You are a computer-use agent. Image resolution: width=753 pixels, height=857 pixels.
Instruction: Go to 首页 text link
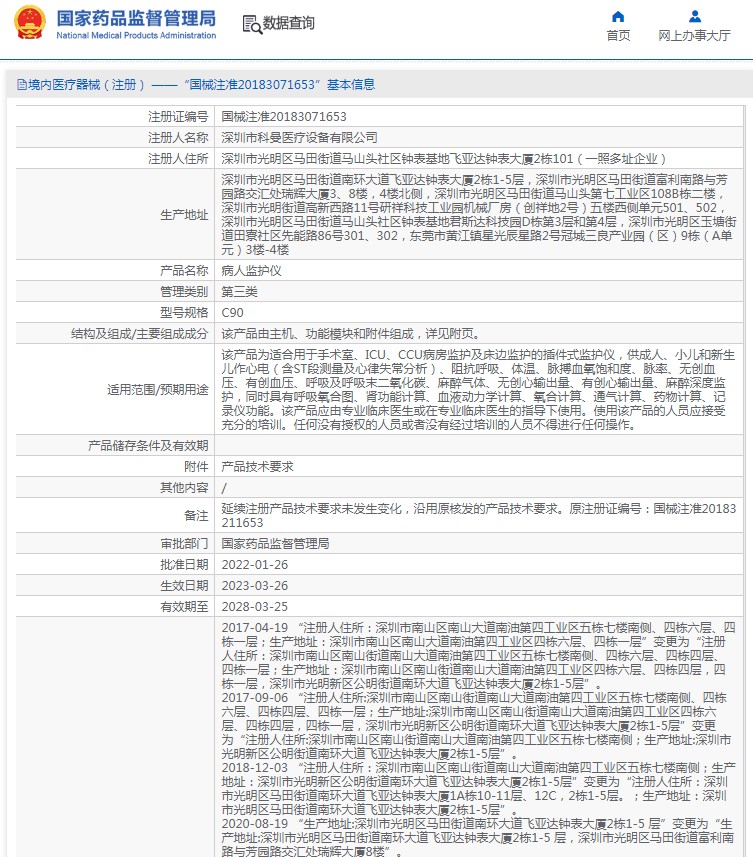[x=618, y=36]
